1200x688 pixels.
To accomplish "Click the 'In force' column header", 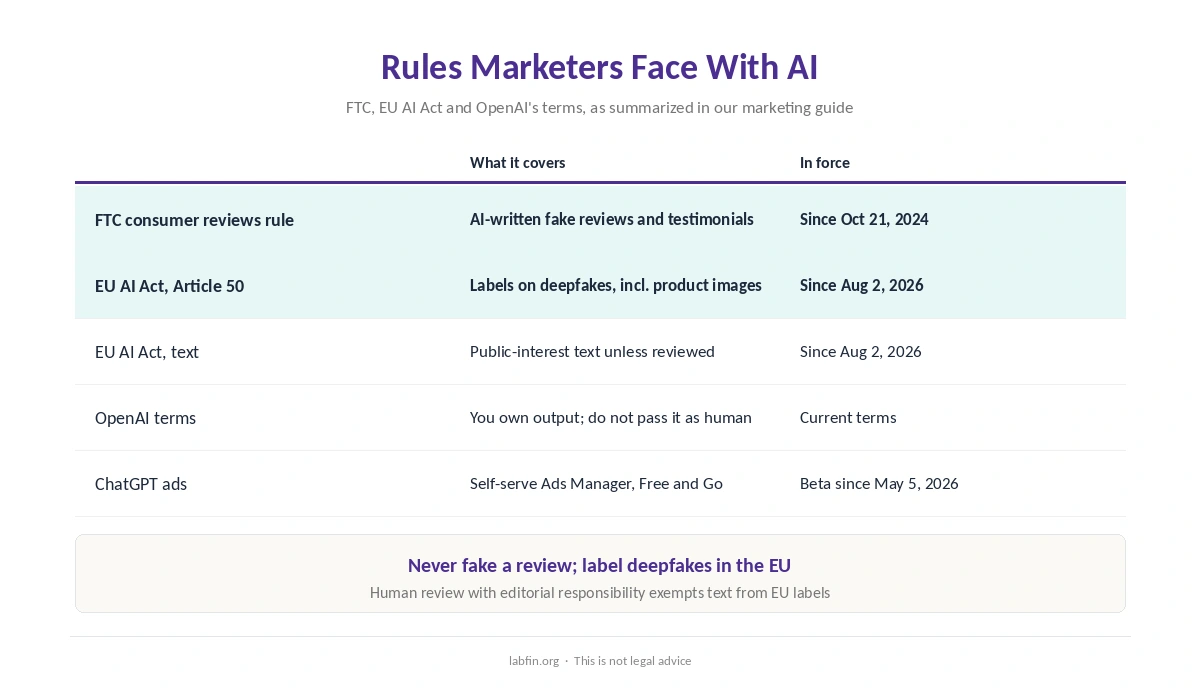I will pos(825,162).
